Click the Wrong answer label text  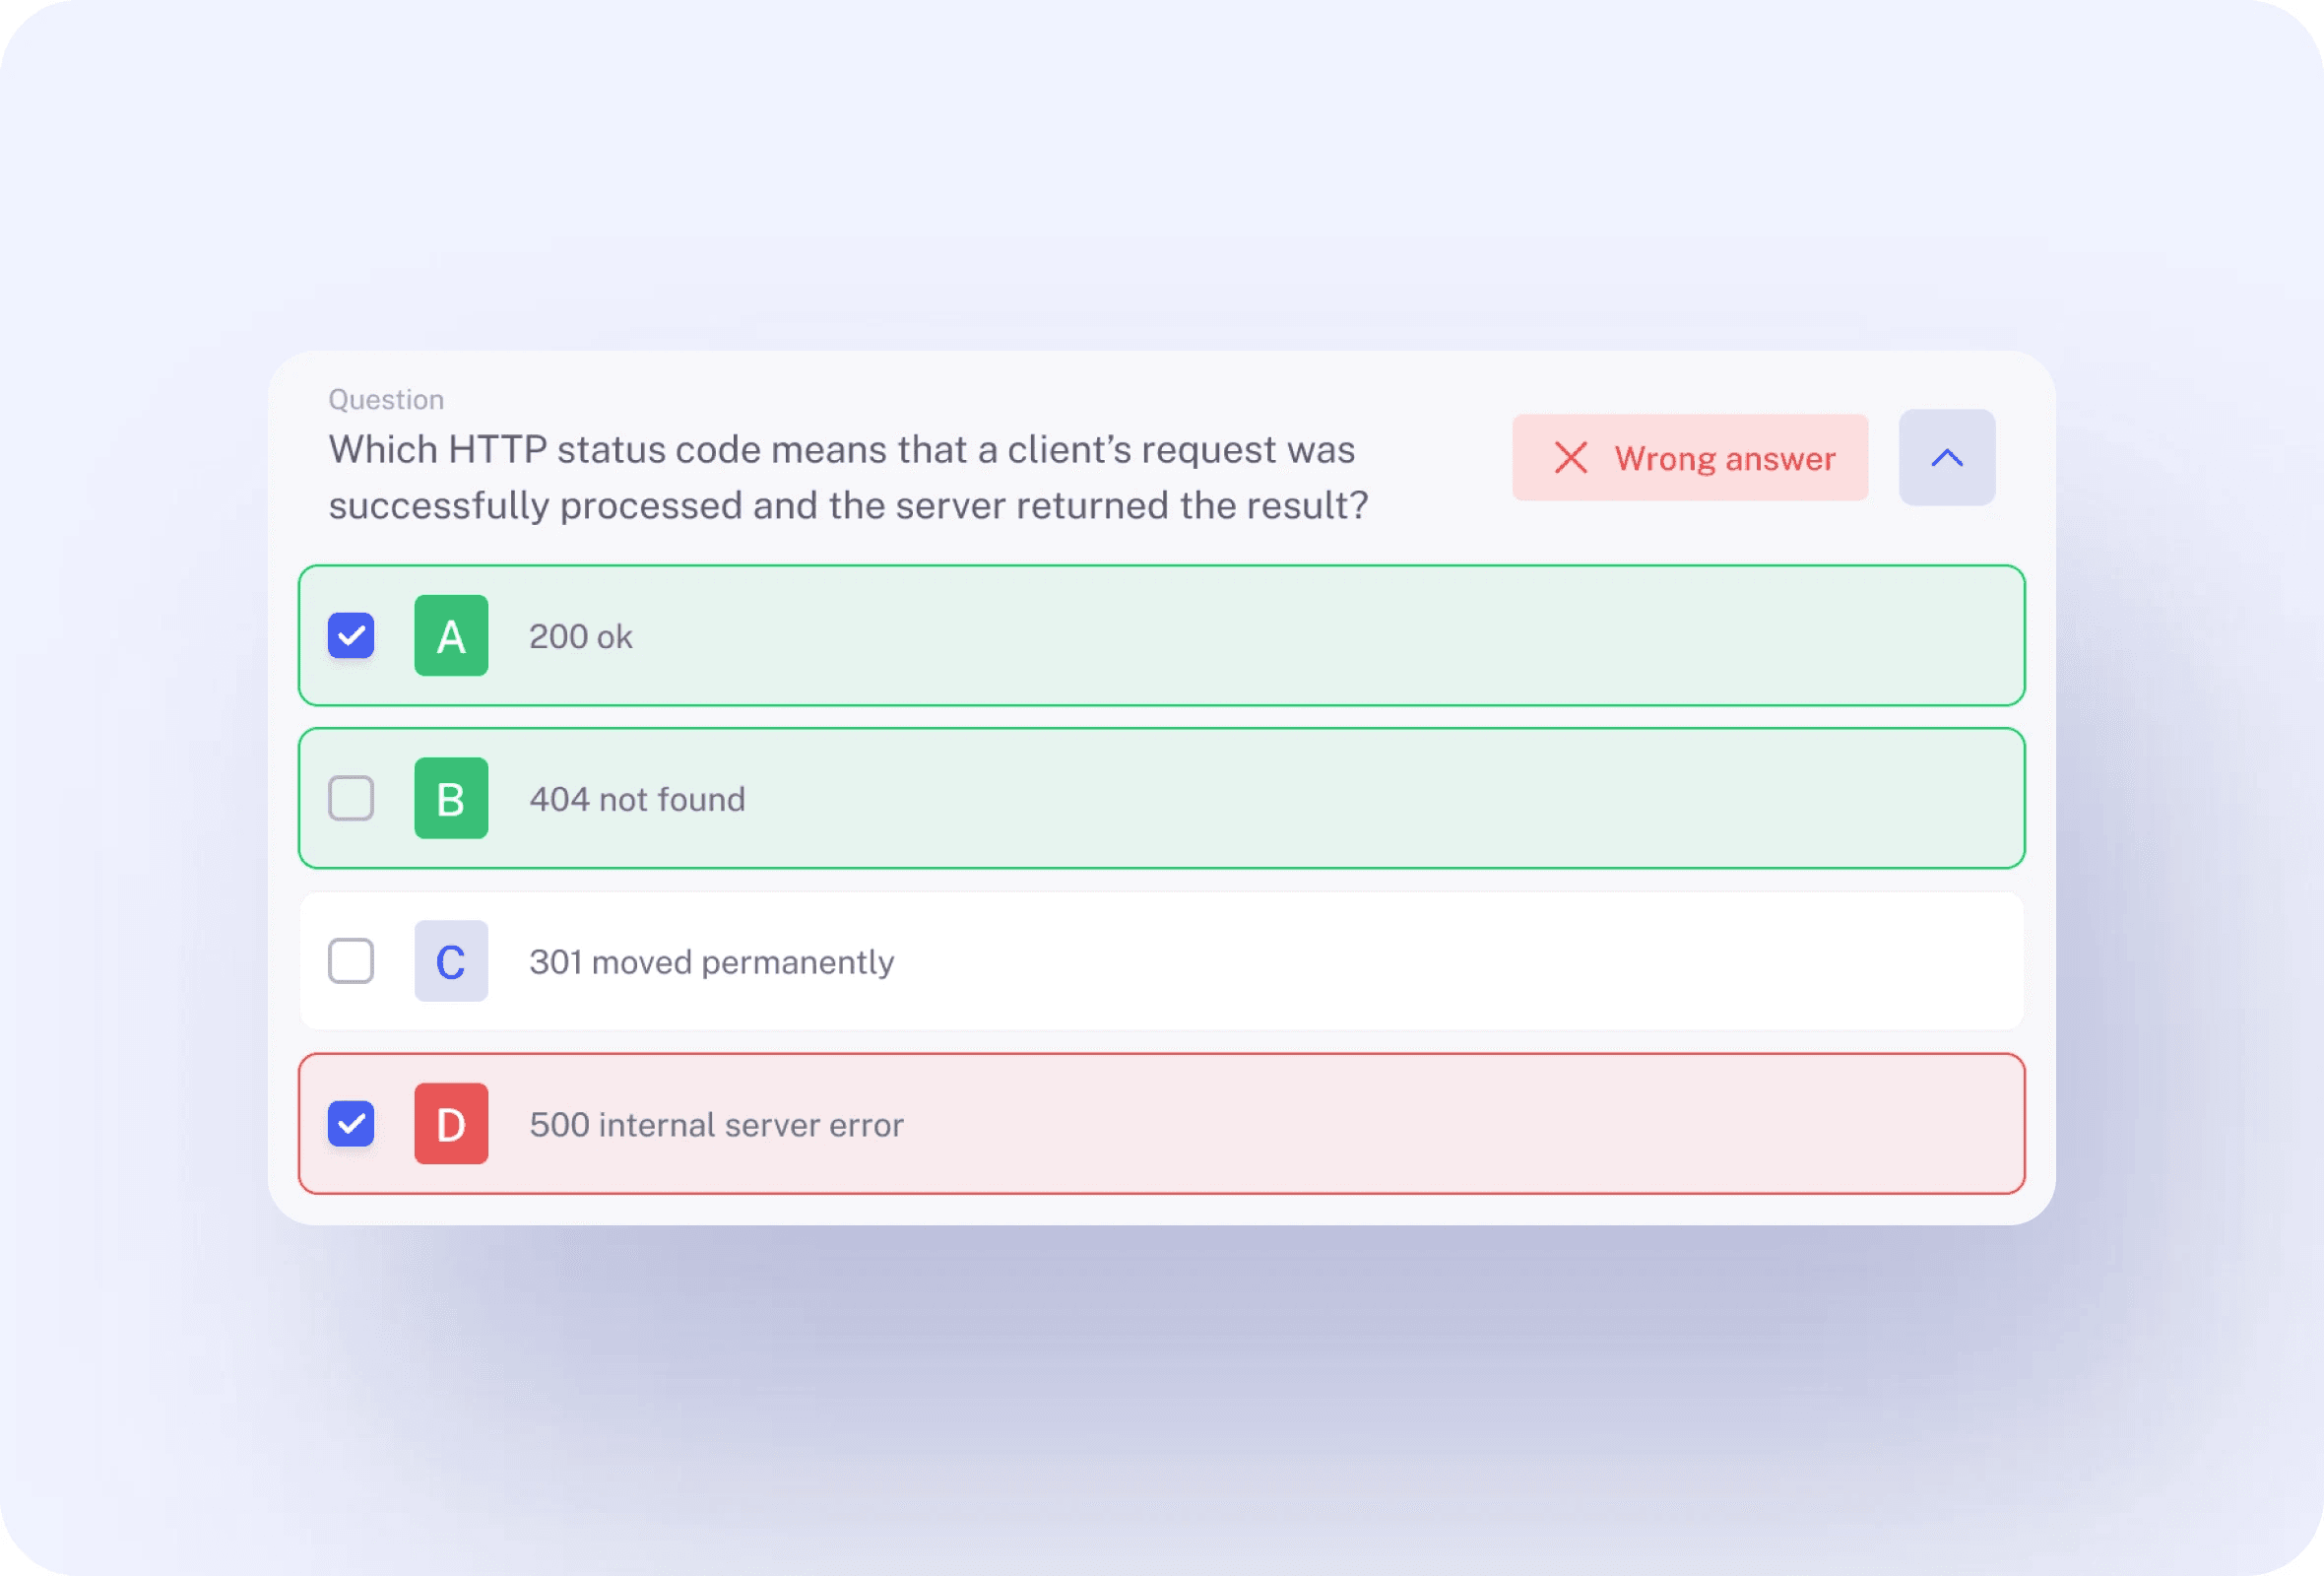[x=1725, y=458]
